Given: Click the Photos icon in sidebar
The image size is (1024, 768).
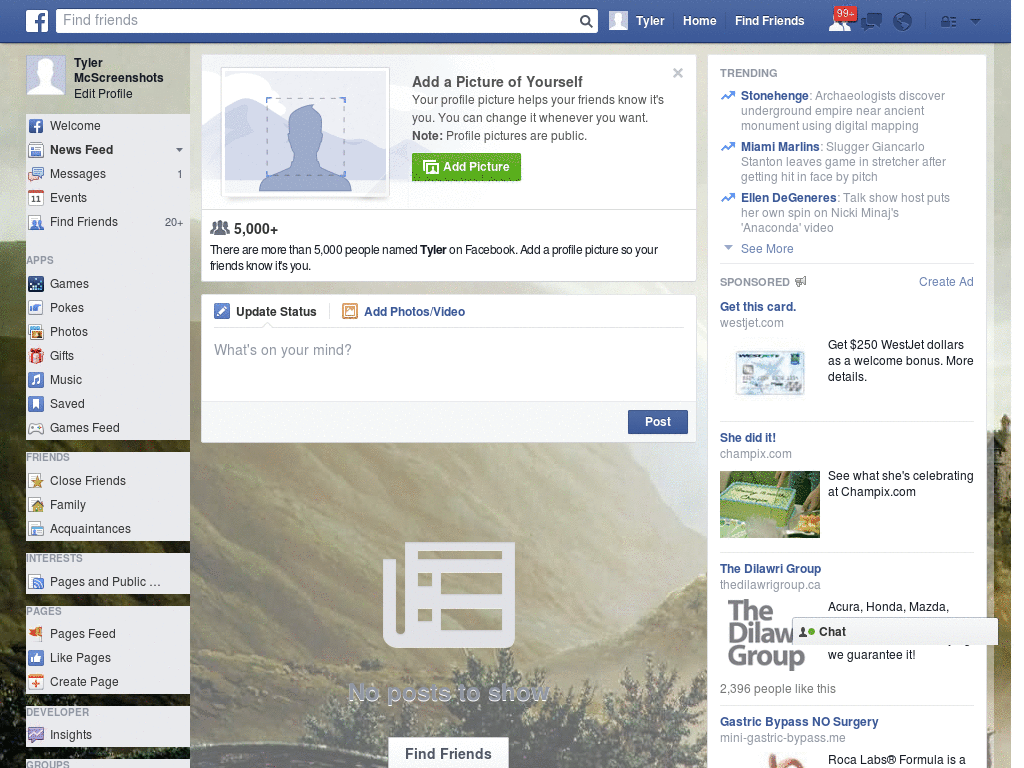Looking at the screenshot, I should (36, 332).
